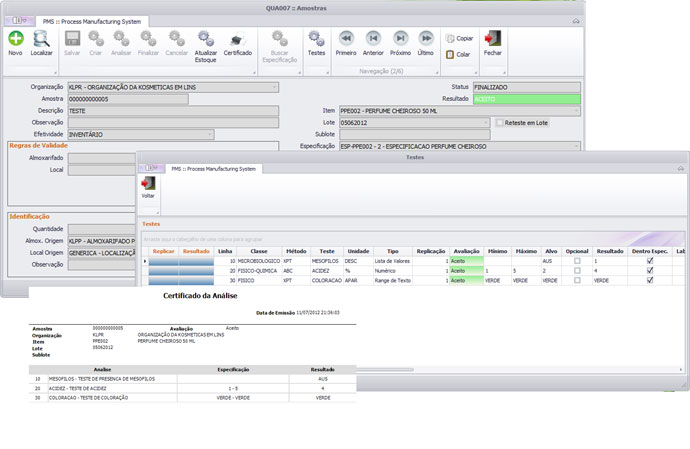Click the green Novo icon
Image resolution: width=690 pixels, height=449 pixels.
coord(16,38)
